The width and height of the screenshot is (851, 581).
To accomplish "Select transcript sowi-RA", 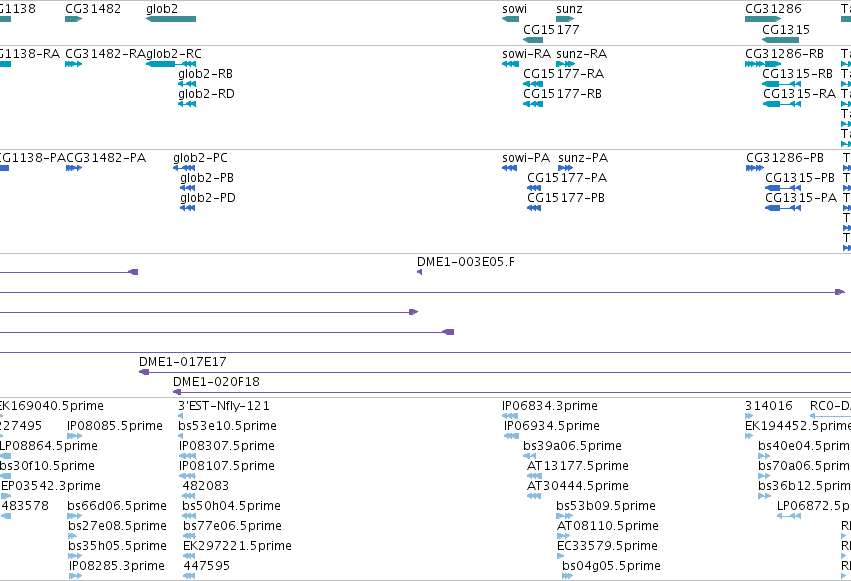I will (511, 64).
